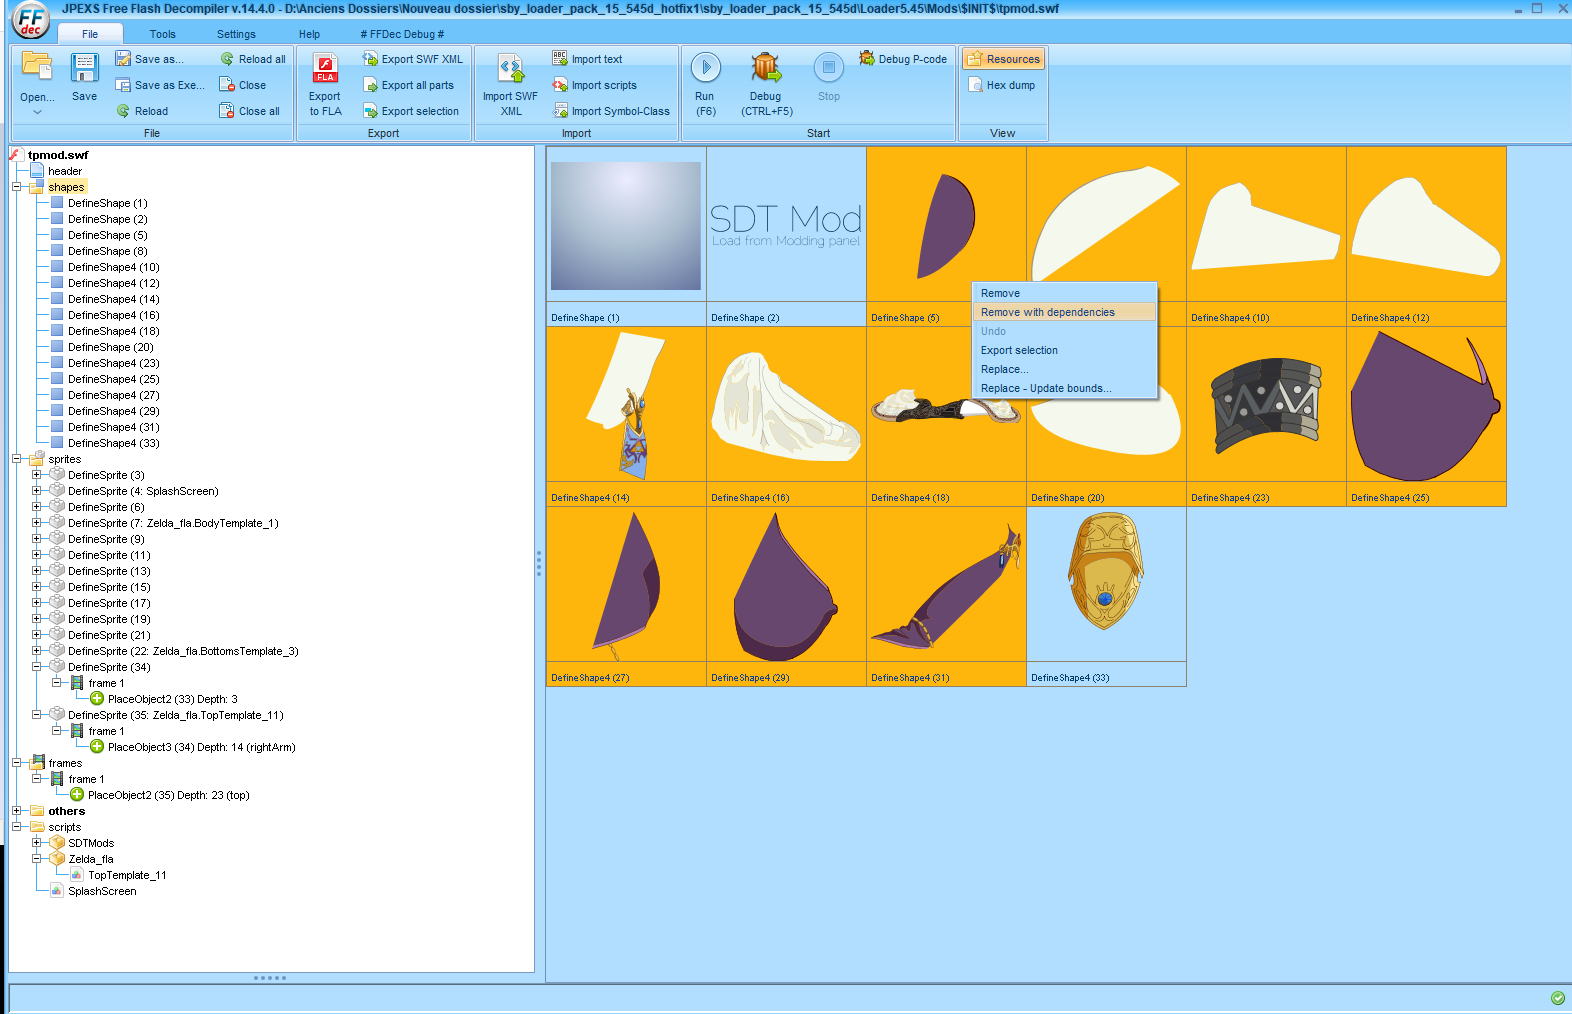Expand DefineSprite (3) tree node
The image size is (1572, 1014).
pyautogui.click(x=37, y=475)
